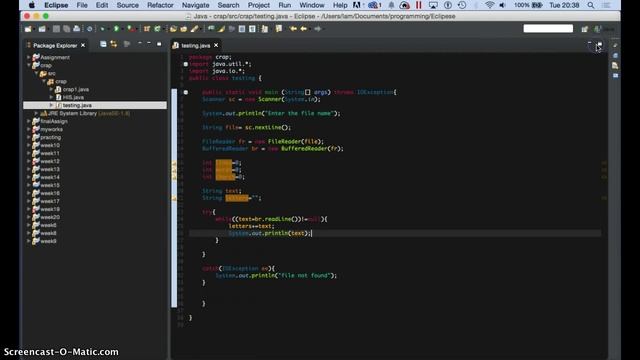Expand HIS.java in the tree
The image size is (640, 360).
[51, 98]
